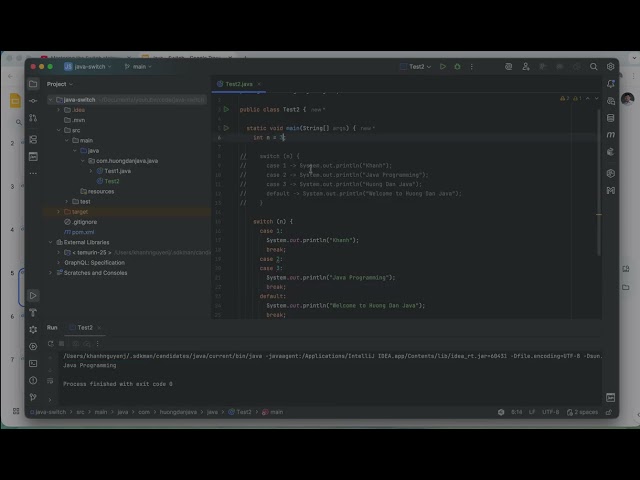Click the Rerun icon in Run toolbar

click(51, 344)
